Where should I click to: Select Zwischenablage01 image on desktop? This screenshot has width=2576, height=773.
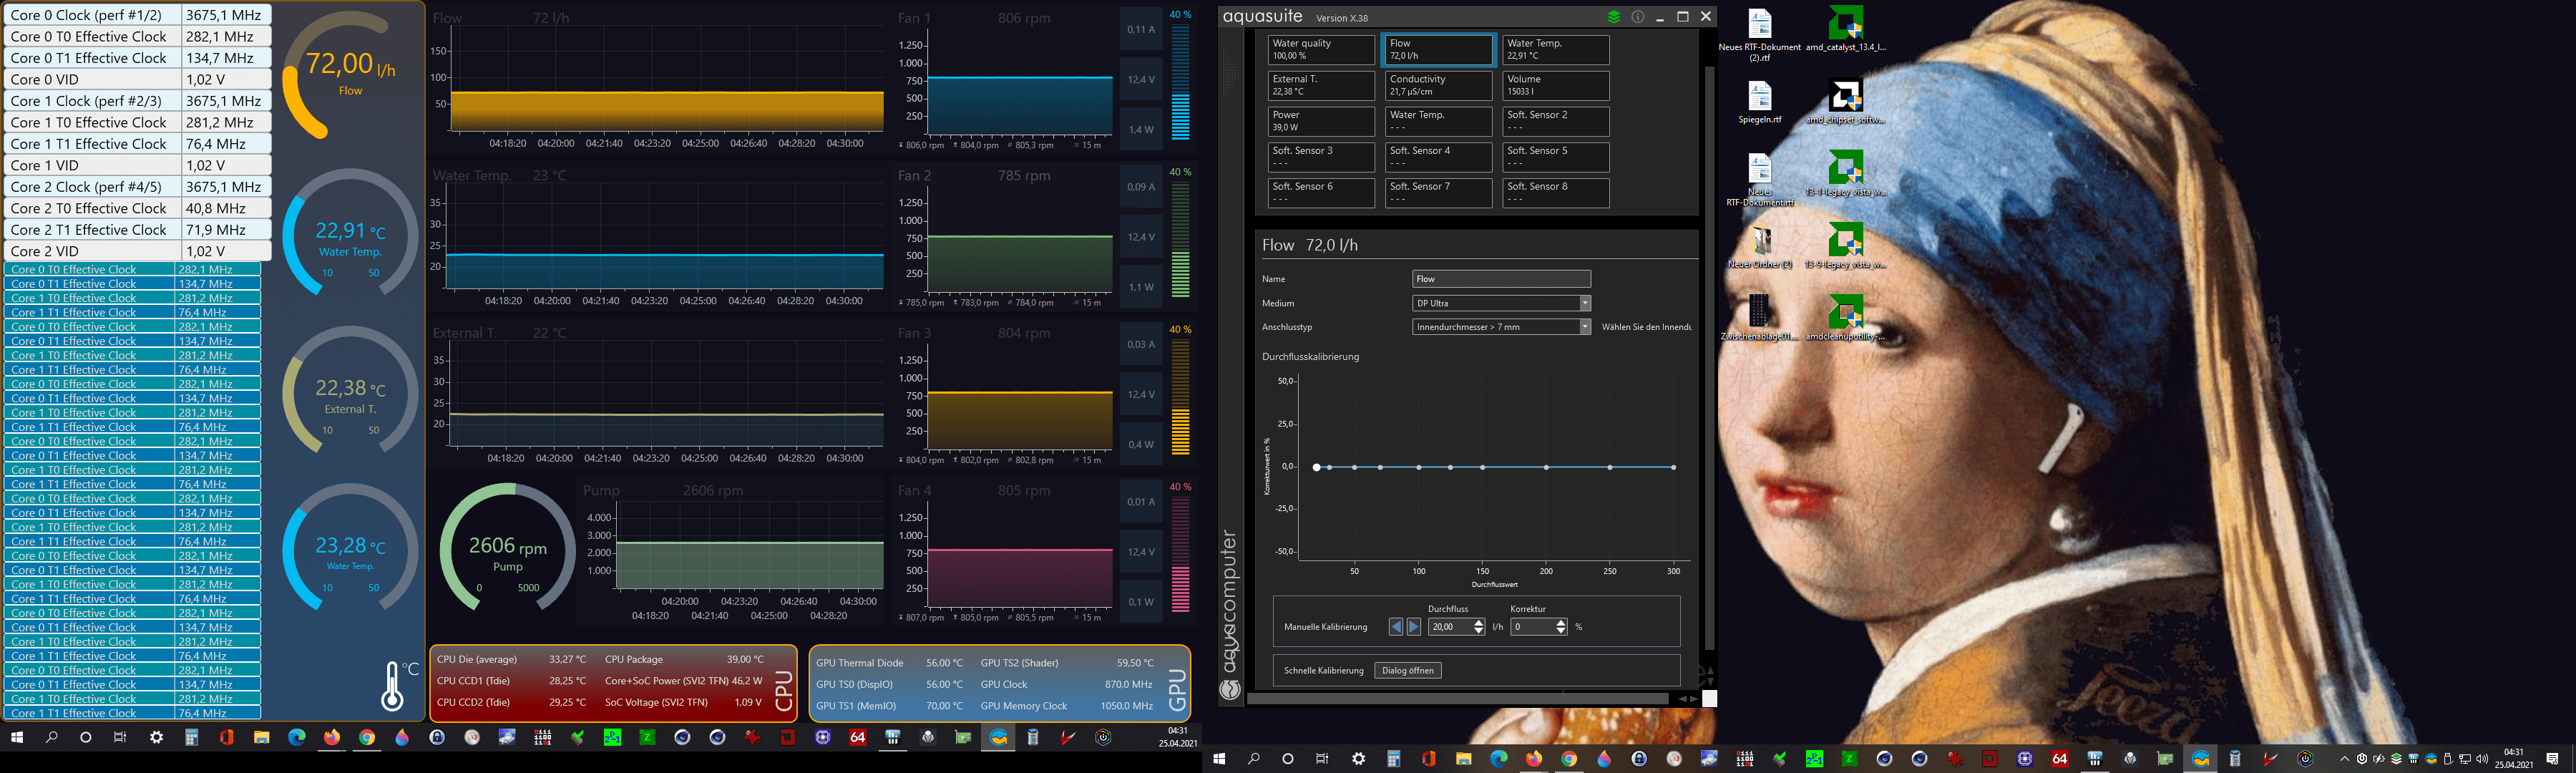(x=1760, y=319)
